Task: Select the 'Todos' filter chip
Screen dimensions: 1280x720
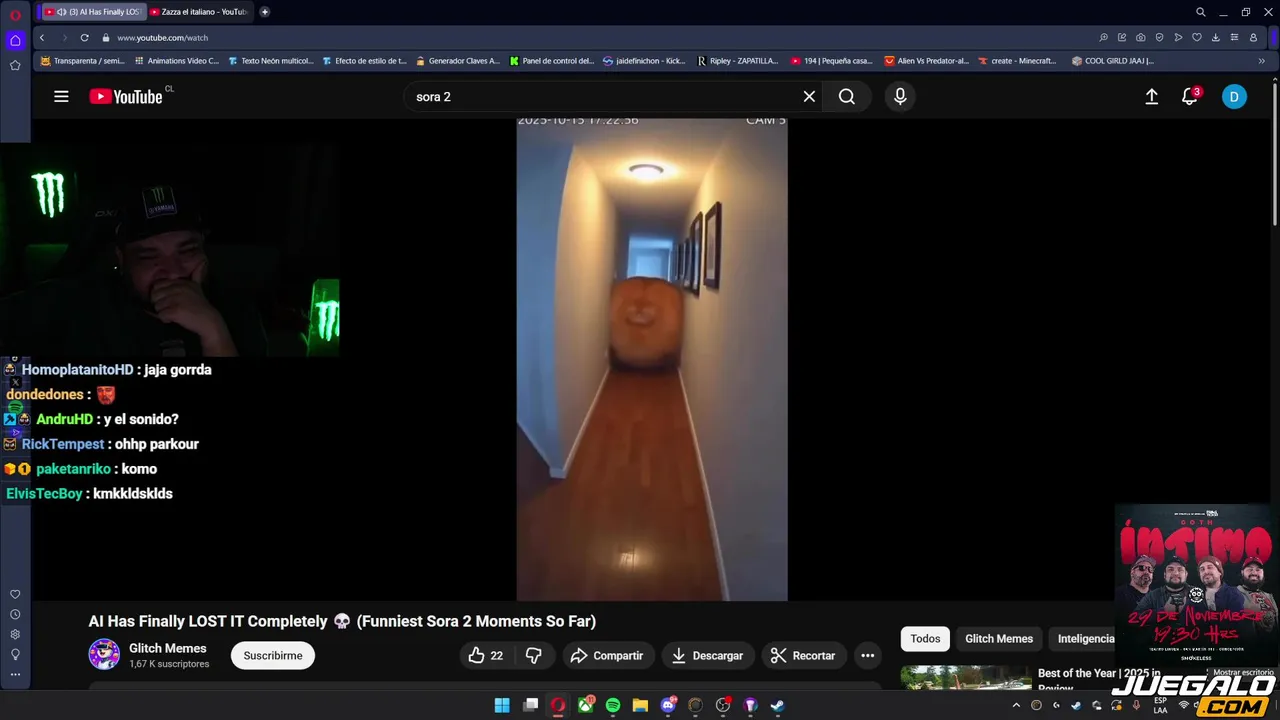Action: [x=925, y=638]
